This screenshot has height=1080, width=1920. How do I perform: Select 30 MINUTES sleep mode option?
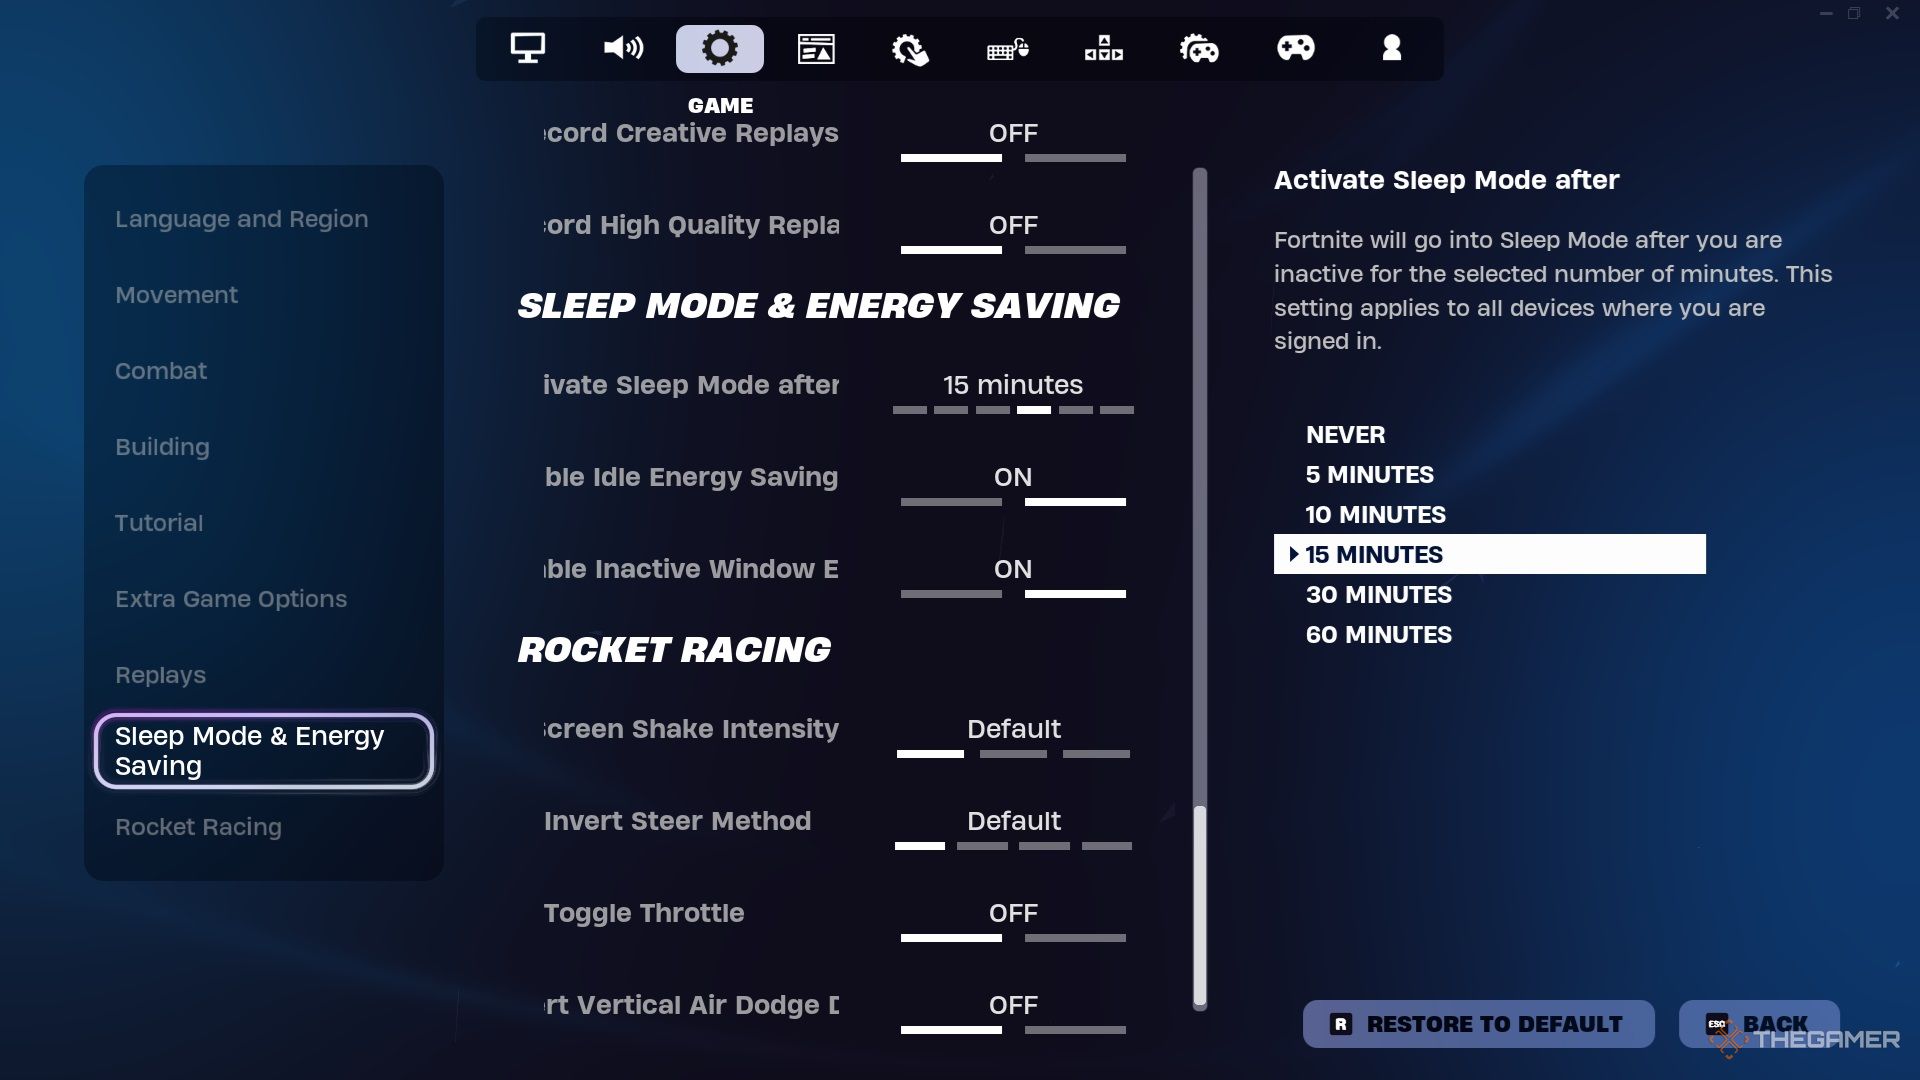click(x=1378, y=593)
